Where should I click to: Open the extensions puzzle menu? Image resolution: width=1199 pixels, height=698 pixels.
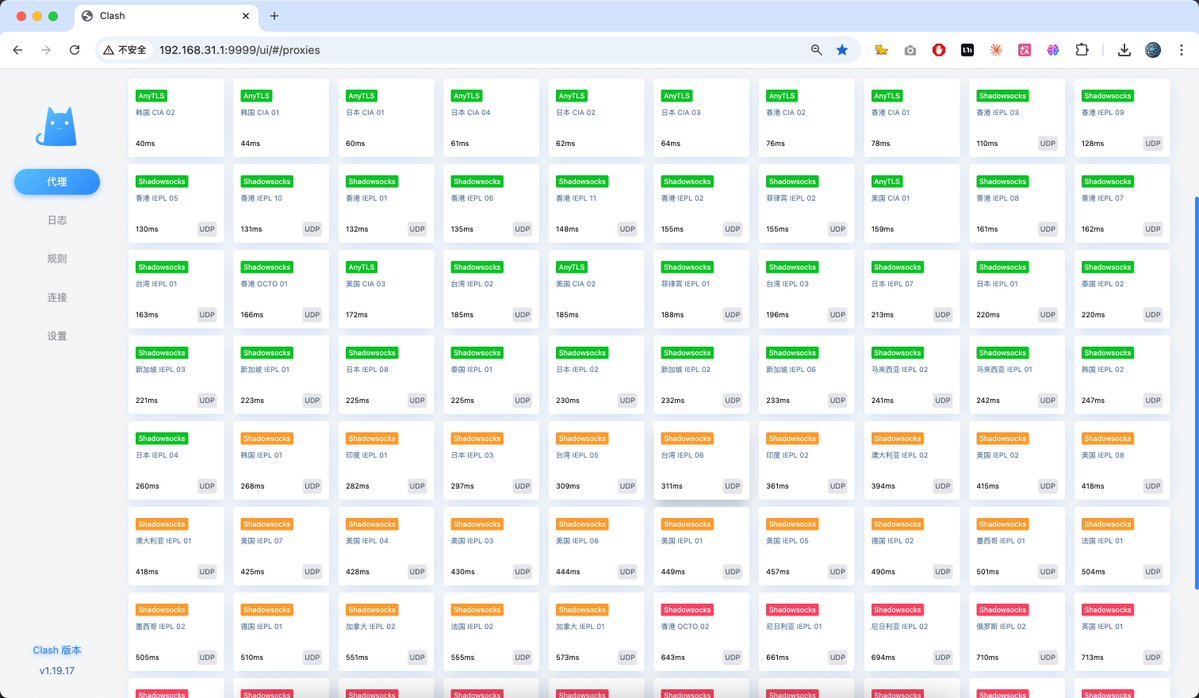tap(1082, 50)
